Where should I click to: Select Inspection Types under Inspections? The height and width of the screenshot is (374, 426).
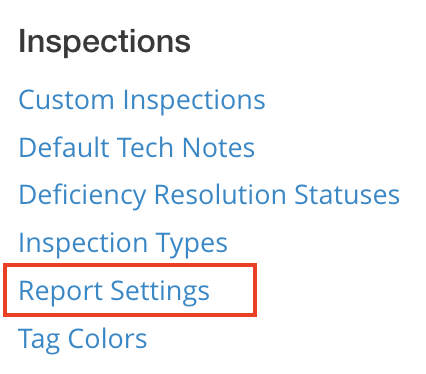click(123, 243)
